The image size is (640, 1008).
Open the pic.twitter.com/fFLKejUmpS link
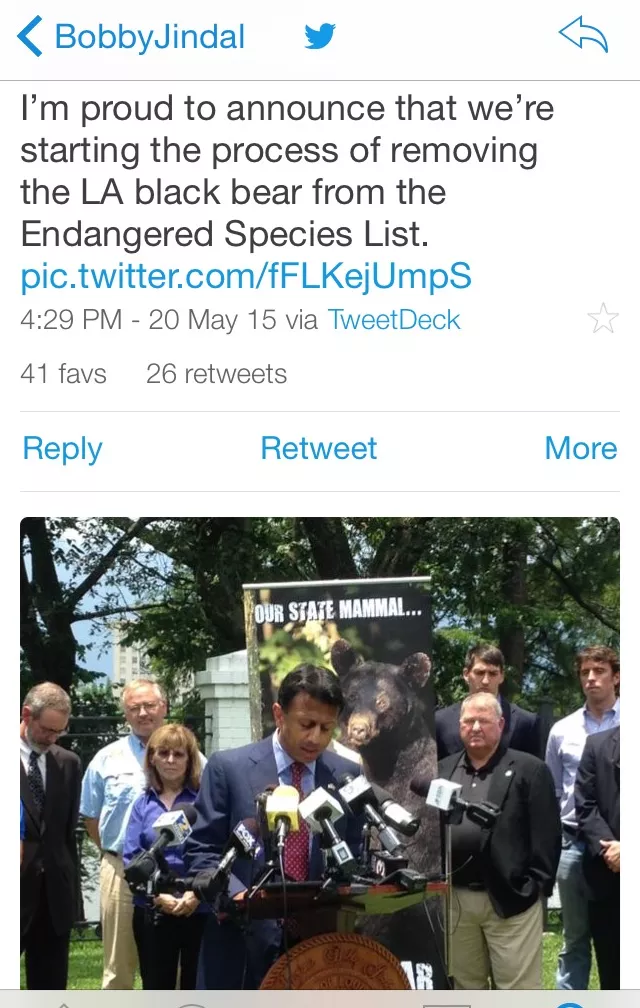pos(245,276)
